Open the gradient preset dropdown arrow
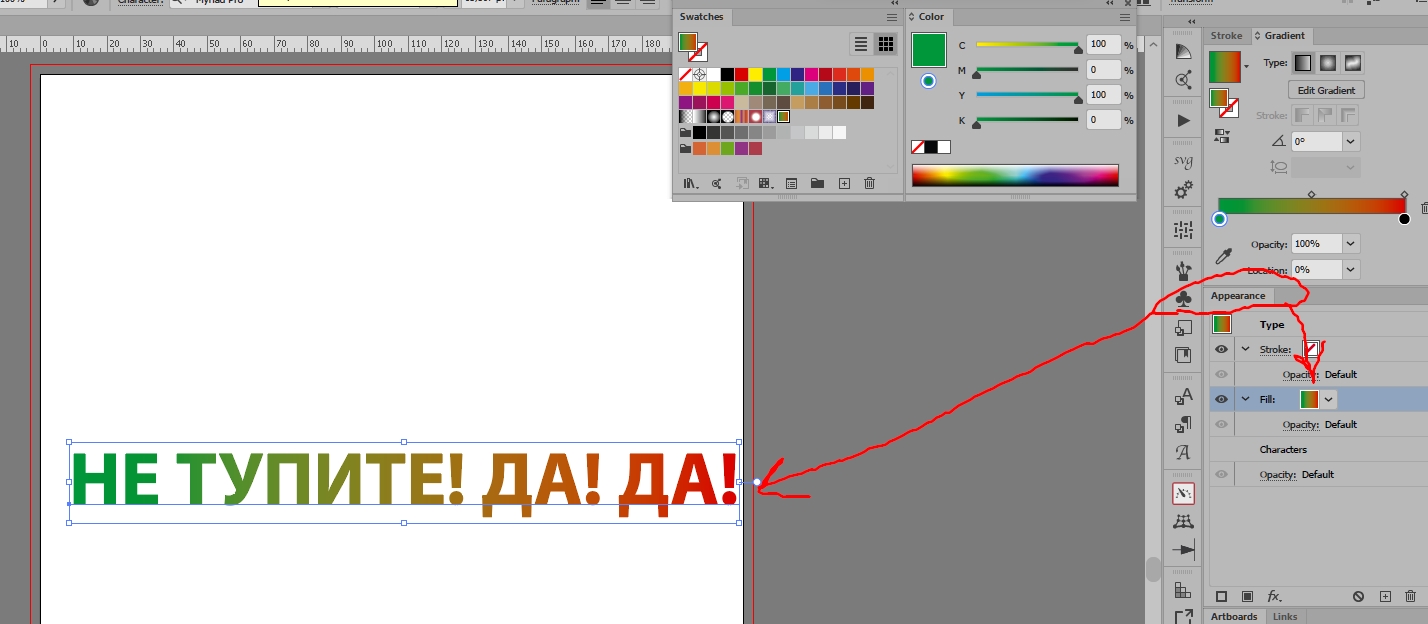Viewport: 1428px width, 624px height. coord(1246,66)
